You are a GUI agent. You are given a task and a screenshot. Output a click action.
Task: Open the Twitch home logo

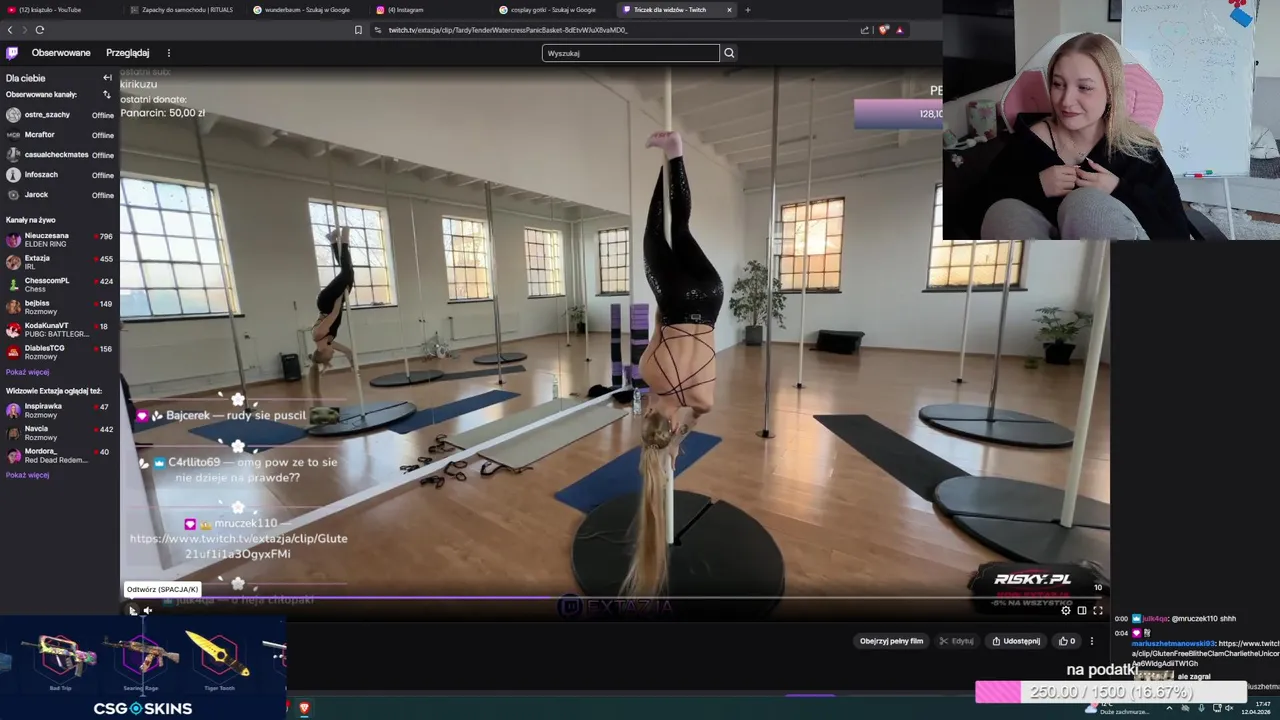(x=12, y=53)
